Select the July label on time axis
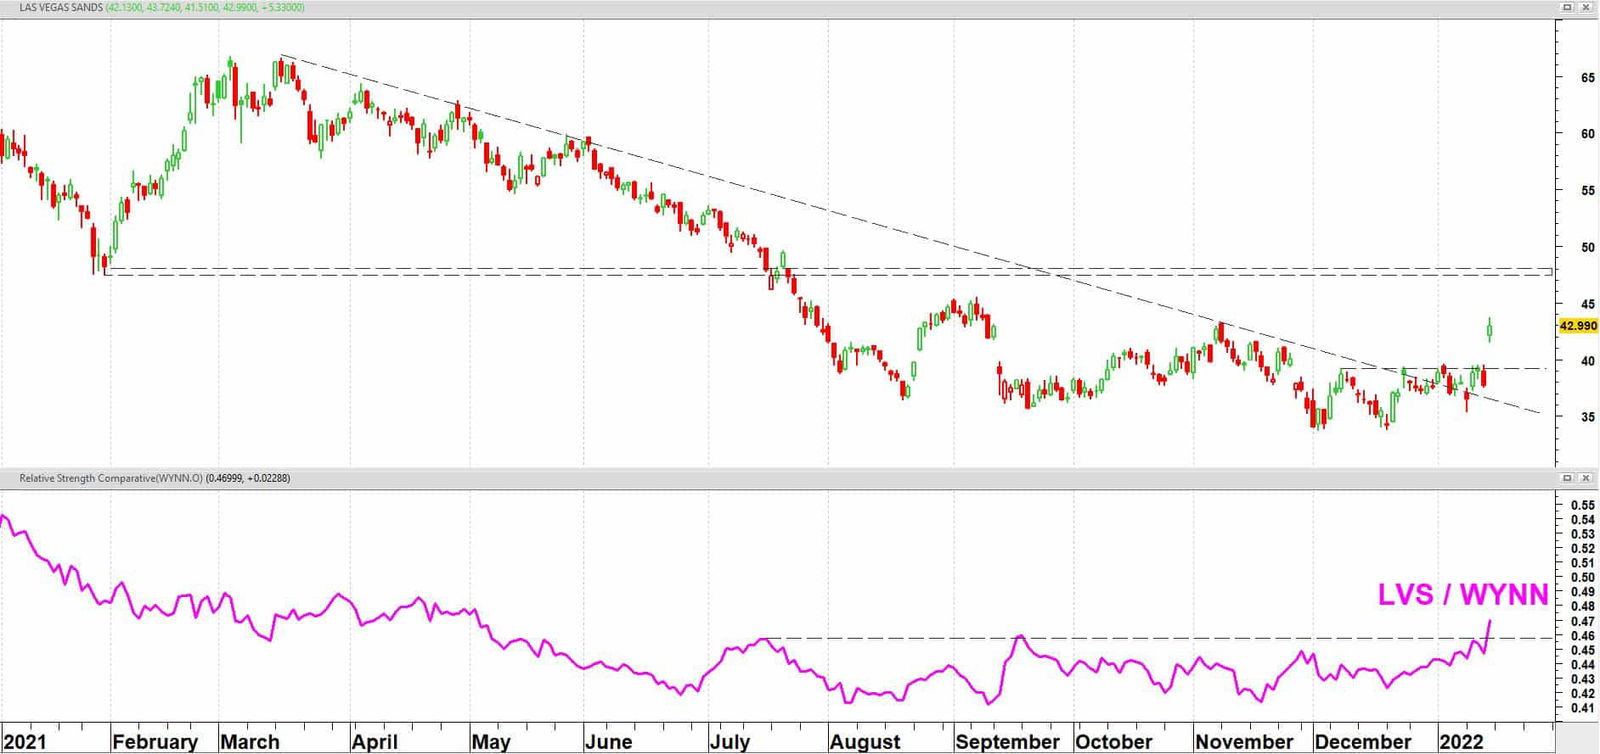Viewport: 1600px width, 754px height. coord(730,742)
